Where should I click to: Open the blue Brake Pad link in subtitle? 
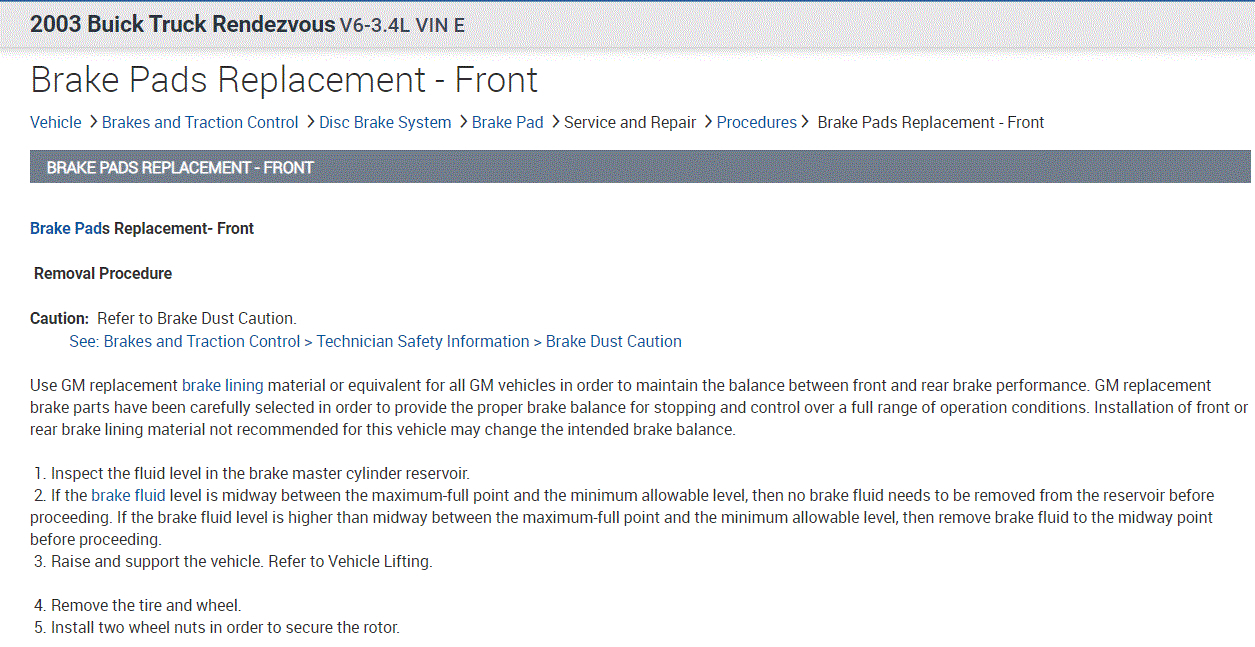(65, 228)
